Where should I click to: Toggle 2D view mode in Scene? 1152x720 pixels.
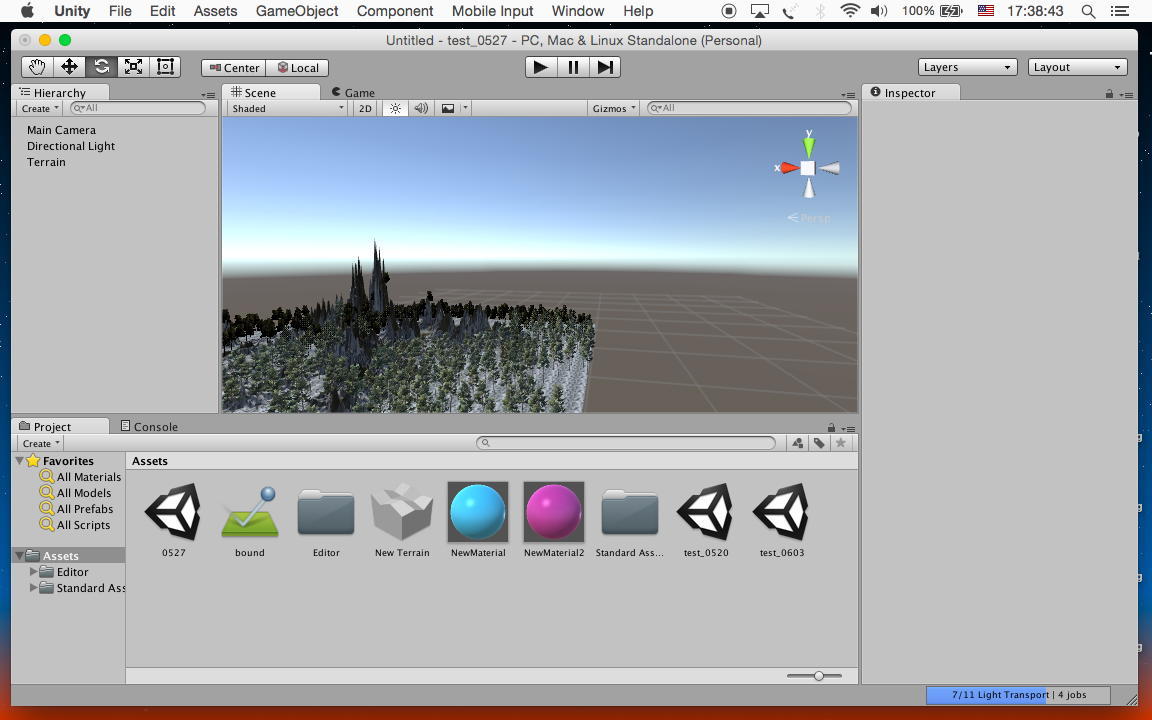pos(365,108)
